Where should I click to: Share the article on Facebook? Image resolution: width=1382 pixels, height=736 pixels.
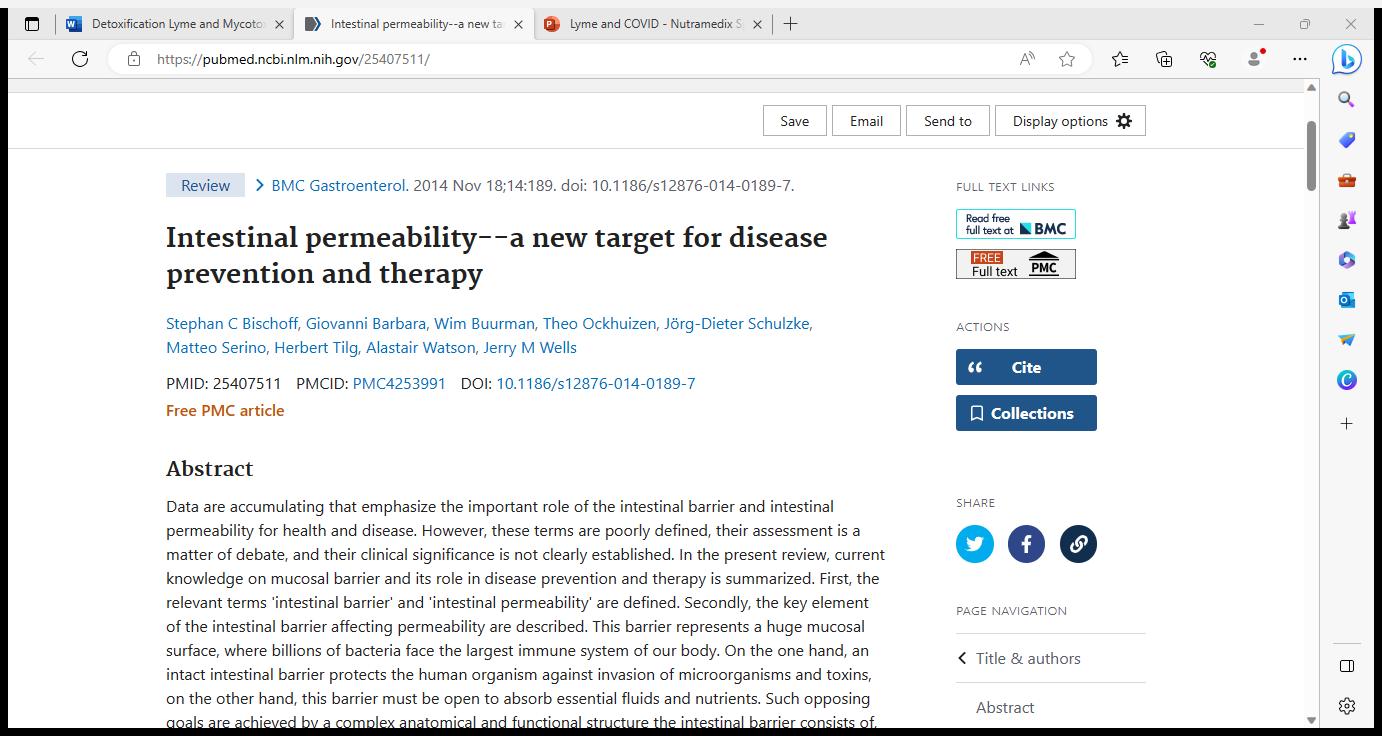coord(1026,544)
